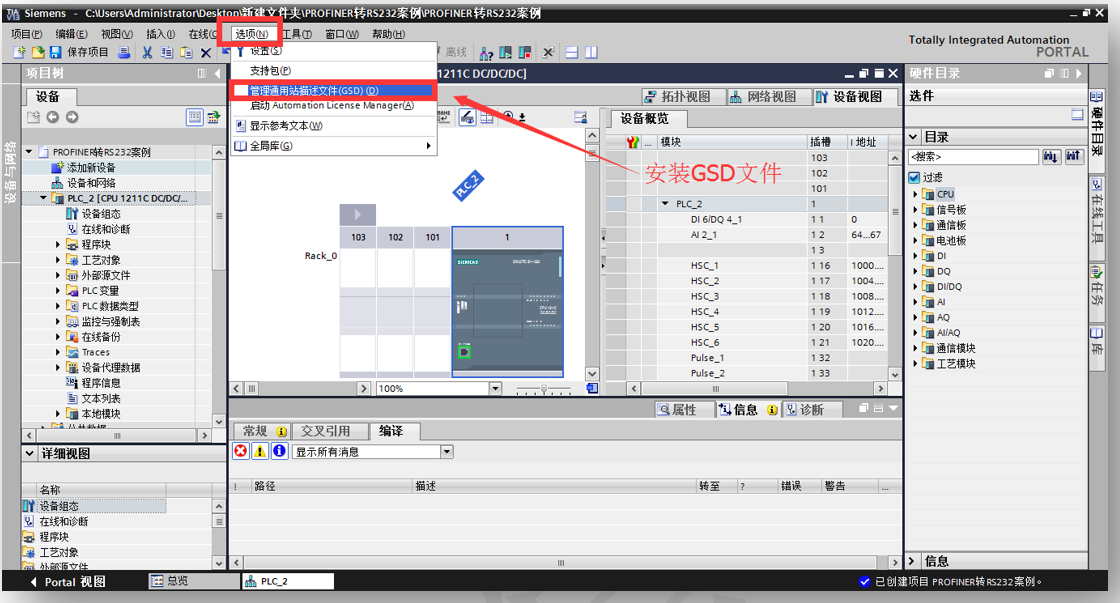
Task: Open the zoom percentage dropdown
Action: tap(495, 388)
